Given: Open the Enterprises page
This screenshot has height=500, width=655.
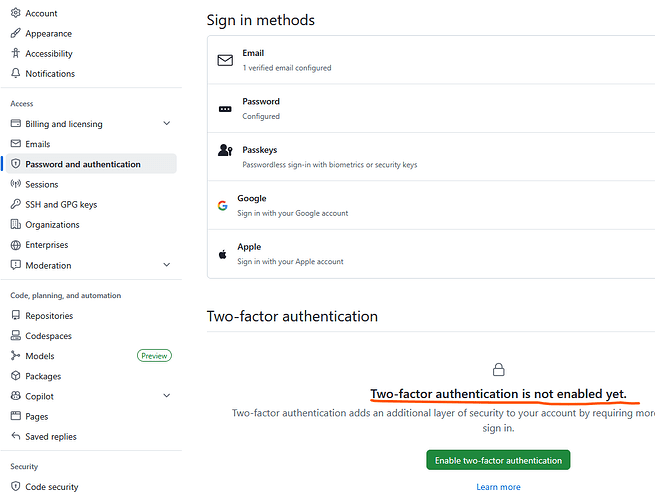Looking at the screenshot, I should click(x=46, y=245).
